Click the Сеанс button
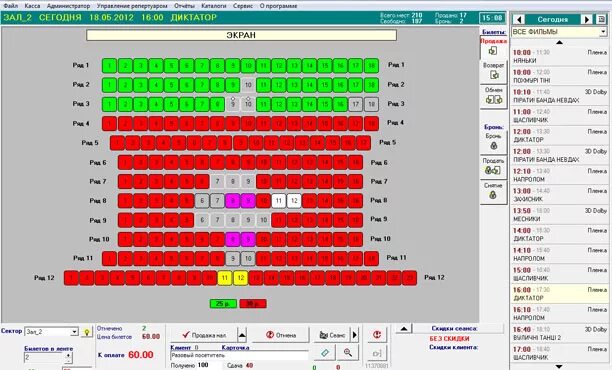Screen dimensions: 612x370 coord(332,335)
